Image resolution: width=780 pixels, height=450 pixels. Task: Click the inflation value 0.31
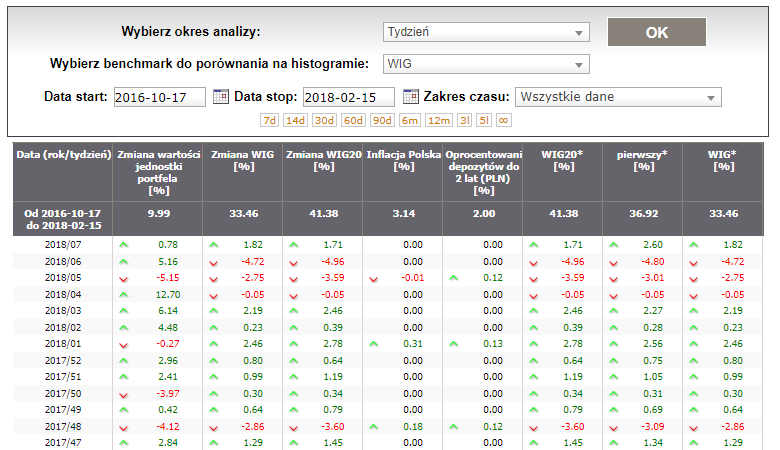(413, 344)
